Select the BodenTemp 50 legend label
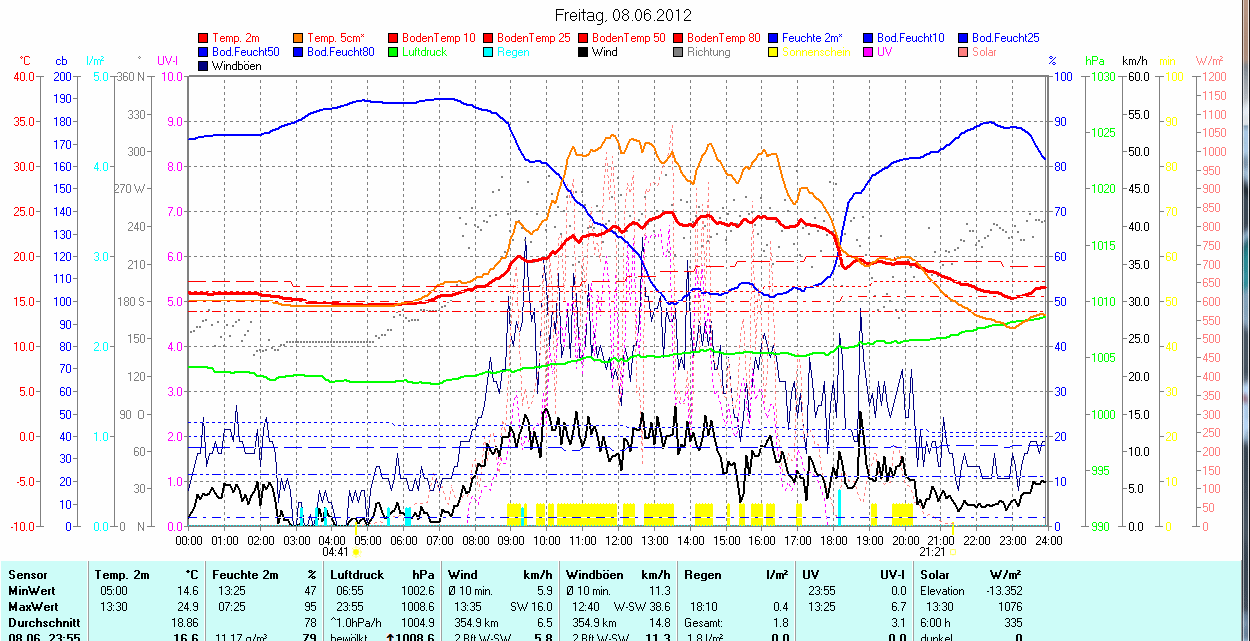 pos(629,38)
